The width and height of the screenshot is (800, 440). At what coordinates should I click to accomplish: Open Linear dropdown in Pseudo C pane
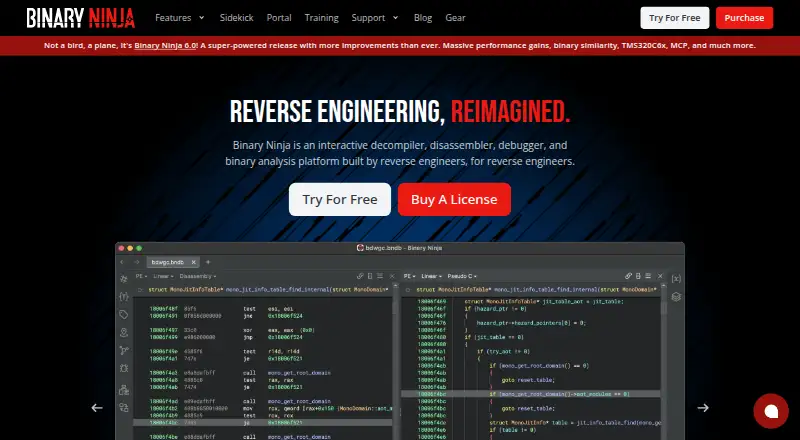click(432, 276)
